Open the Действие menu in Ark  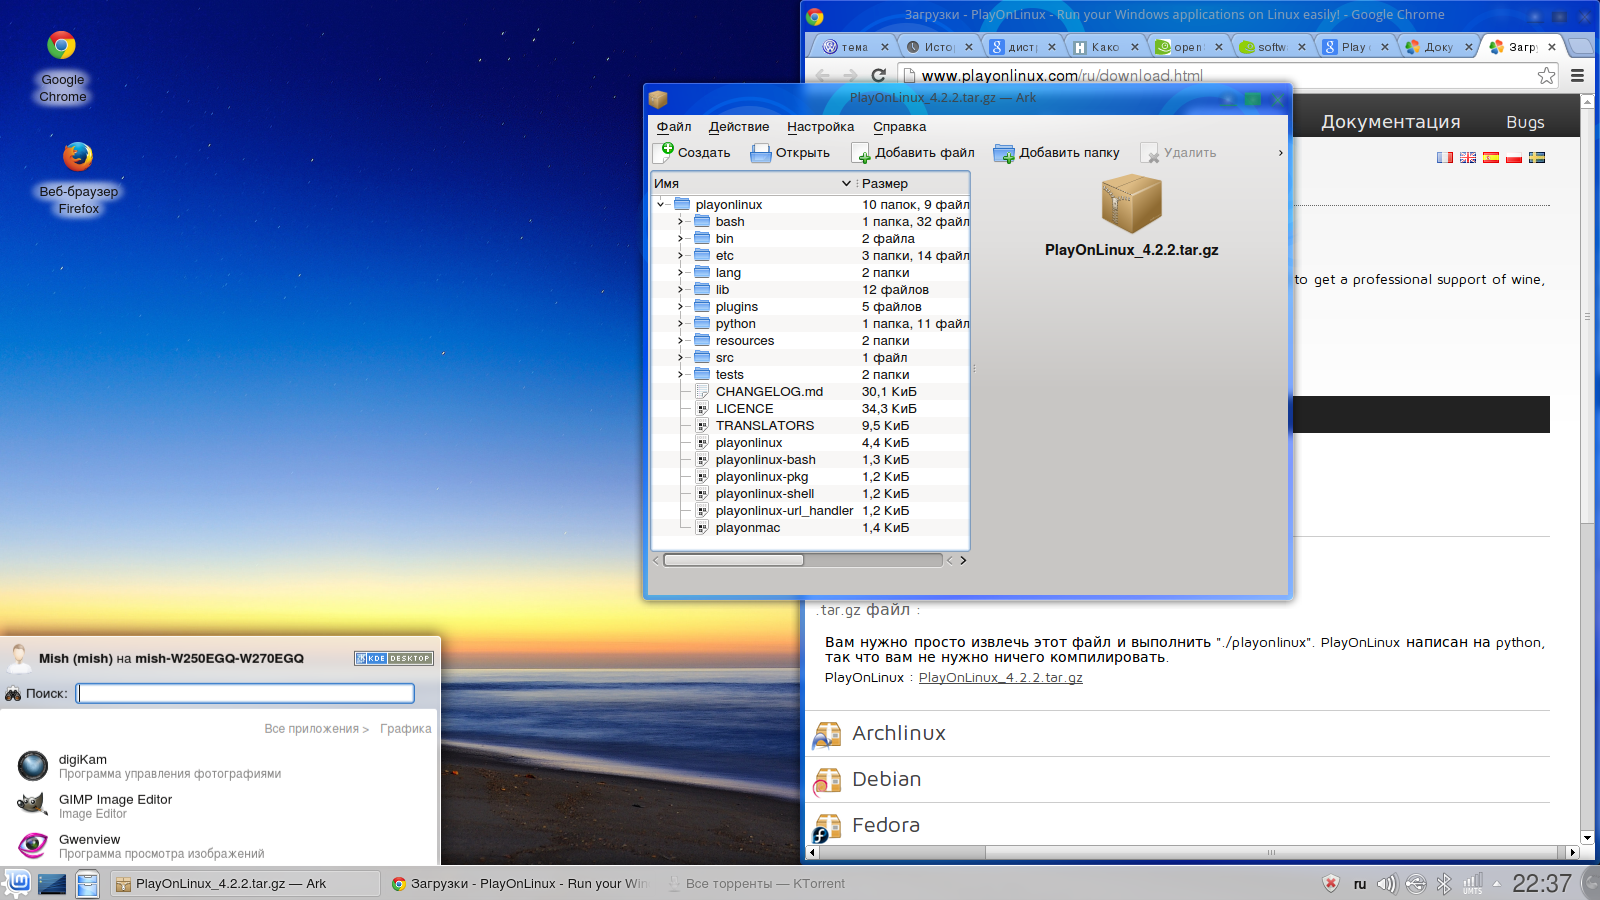pos(739,127)
